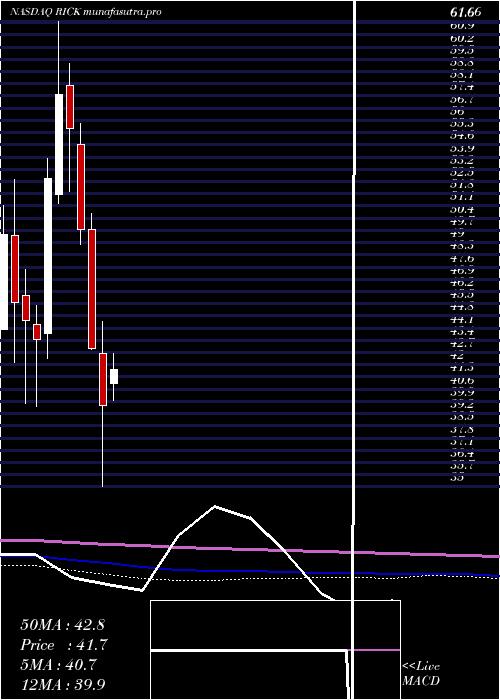Viewport: 500px width, 700px height.
Task: Click the 42.7 price axis label
Action: [462, 344]
